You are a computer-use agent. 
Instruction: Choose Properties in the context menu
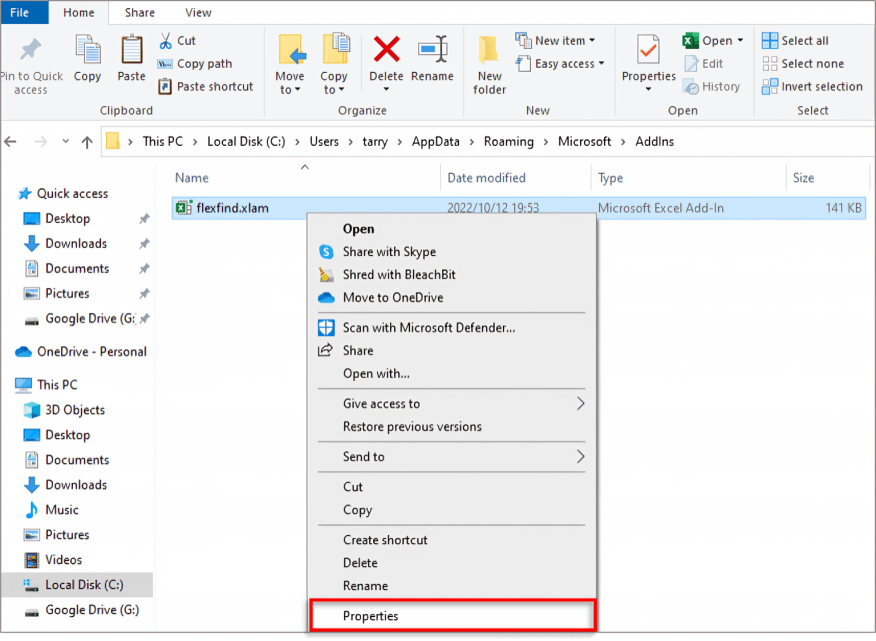(452, 616)
